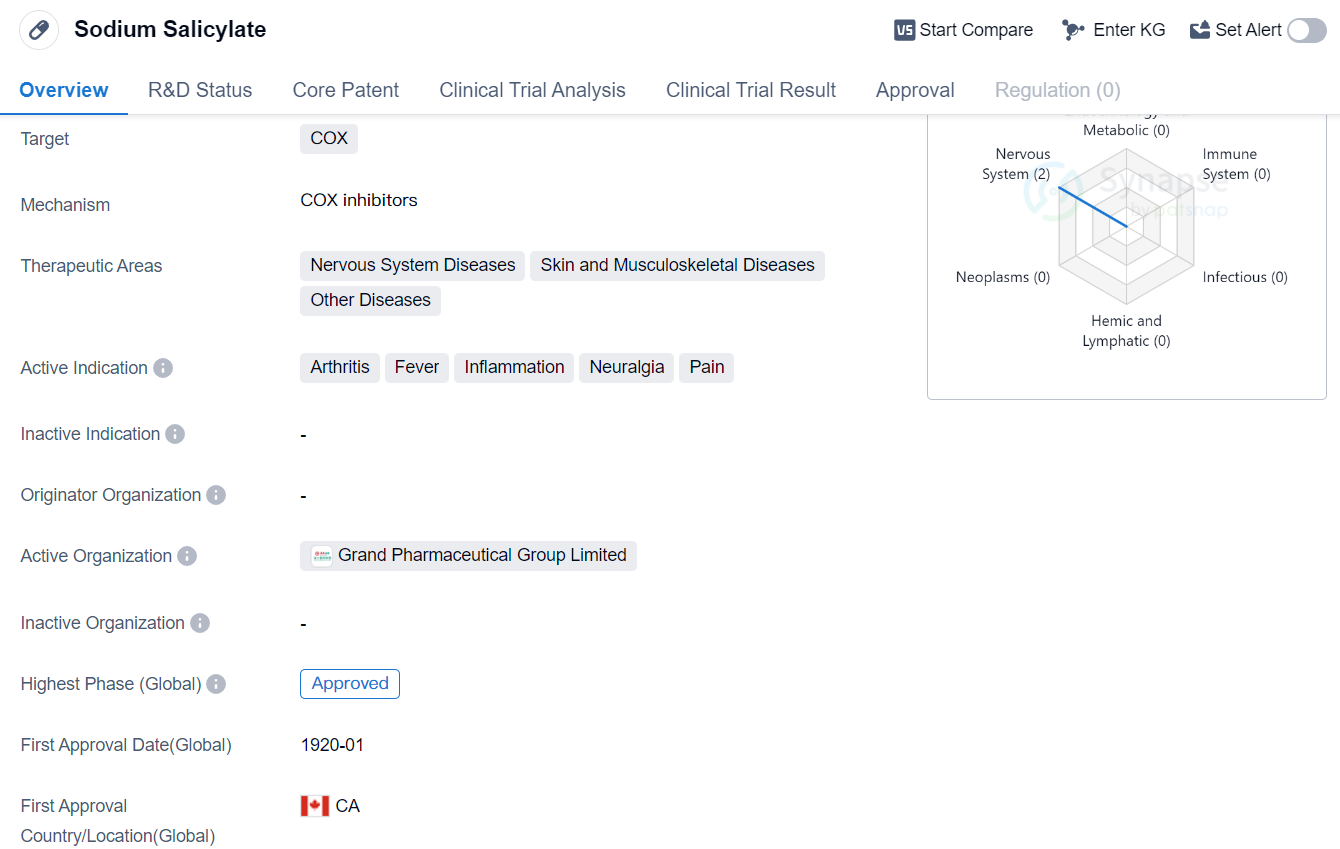
Task: Click info icon beside Originator Organization
Action: pyautogui.click(x=216, y=495)
